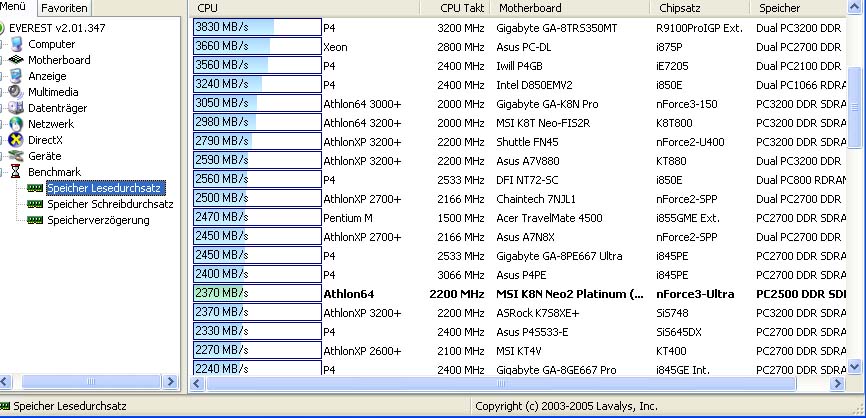Expand the Datenträger tree node
The height and width of the screenshot is (418, 866).
(2, 108)
